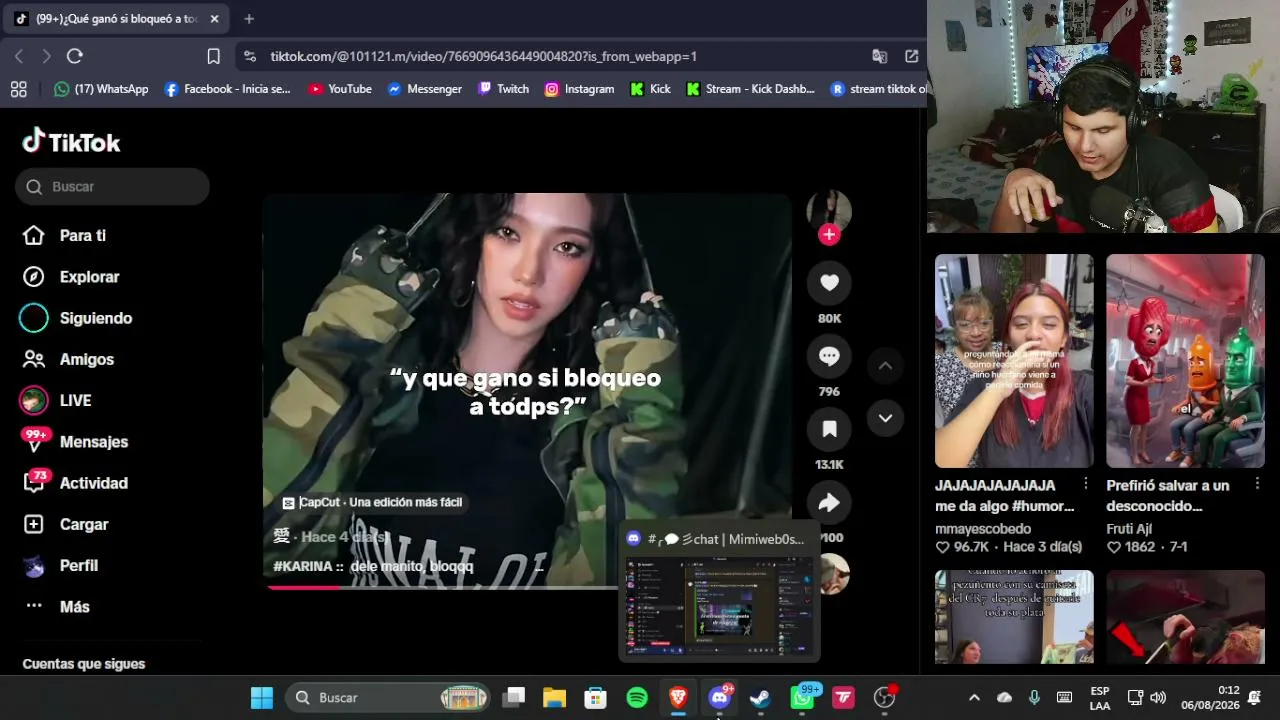The height and width of the screenshot is (720, 1280).
Task: Click the share icon in the address bar
Action: 912,56
